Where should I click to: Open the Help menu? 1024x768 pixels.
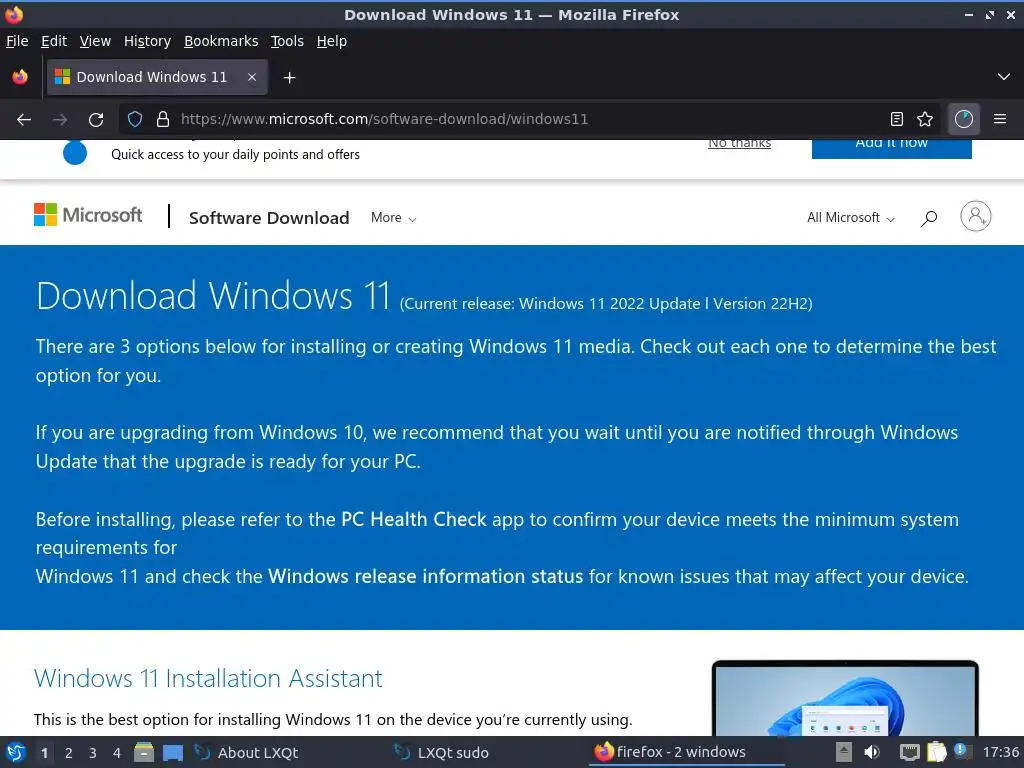pyautogui.click(x=332, y=41)
